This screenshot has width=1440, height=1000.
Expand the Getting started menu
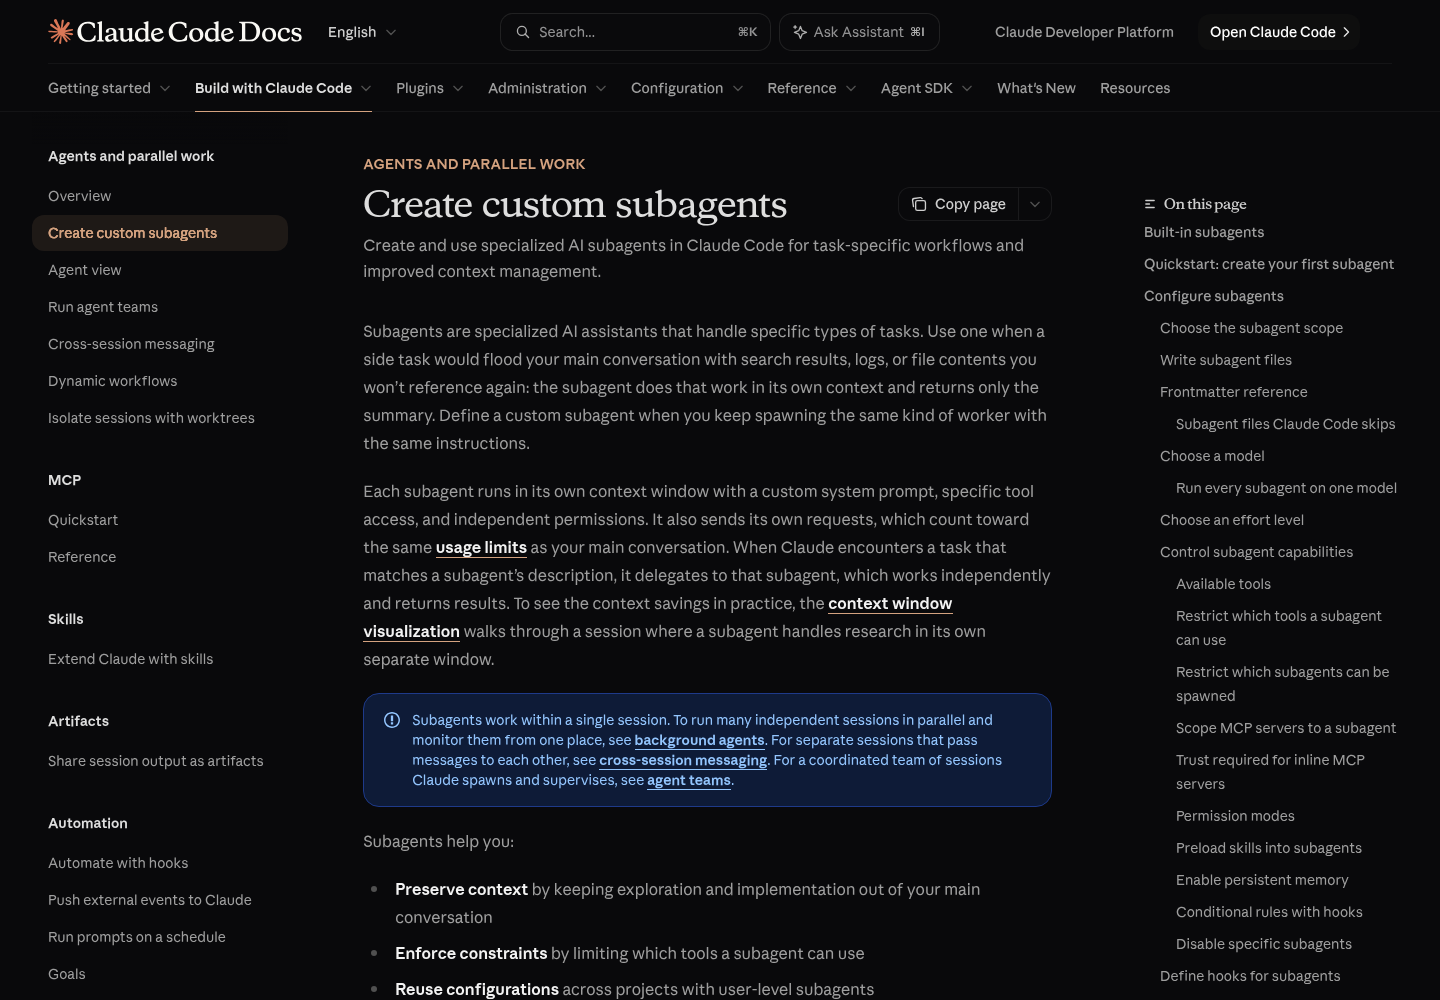tap(109, 88)
